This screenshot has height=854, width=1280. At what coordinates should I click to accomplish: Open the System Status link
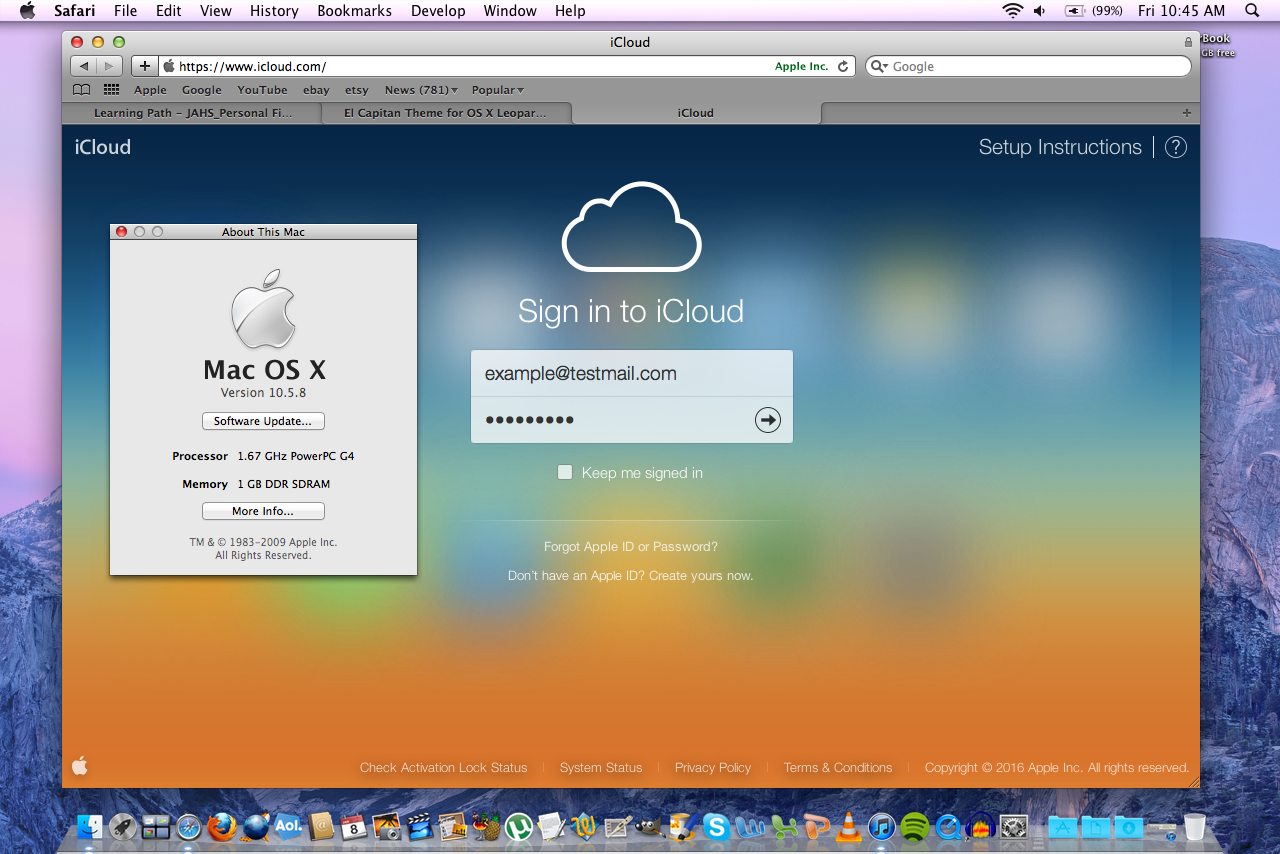pyautogui.click(x=601, y=768)
